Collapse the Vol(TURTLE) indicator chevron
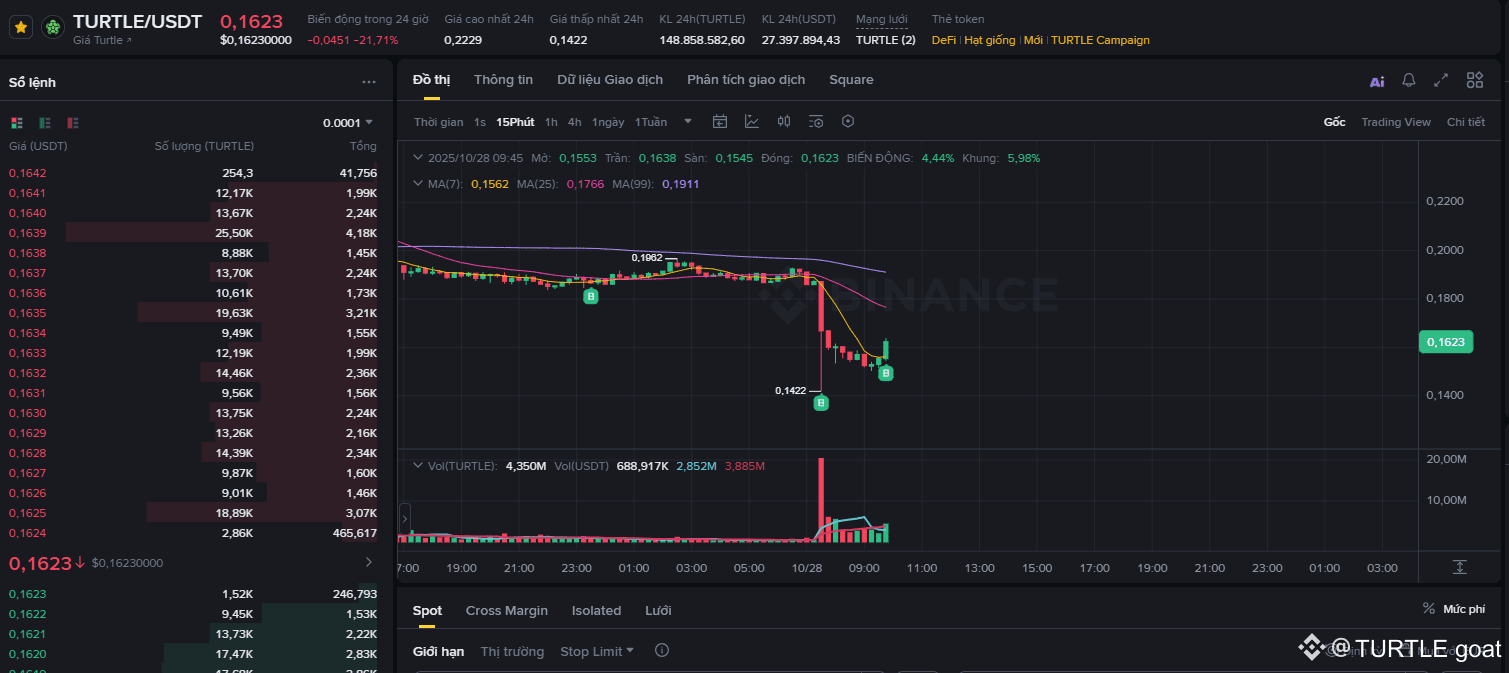Viewport: 1509px width, 673px height. [x=418, y=466]
